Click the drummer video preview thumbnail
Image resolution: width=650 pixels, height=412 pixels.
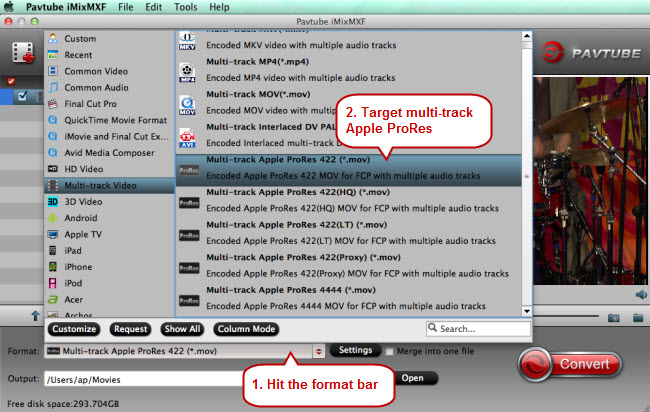pyautogui.click(x=590, y=180)
